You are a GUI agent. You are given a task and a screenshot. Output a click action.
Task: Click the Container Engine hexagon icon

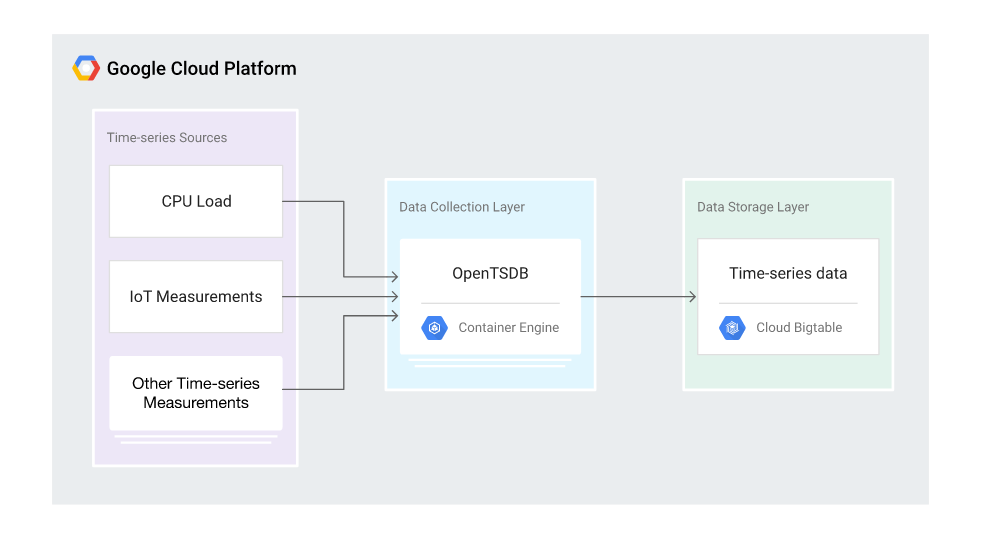[434, 328]
